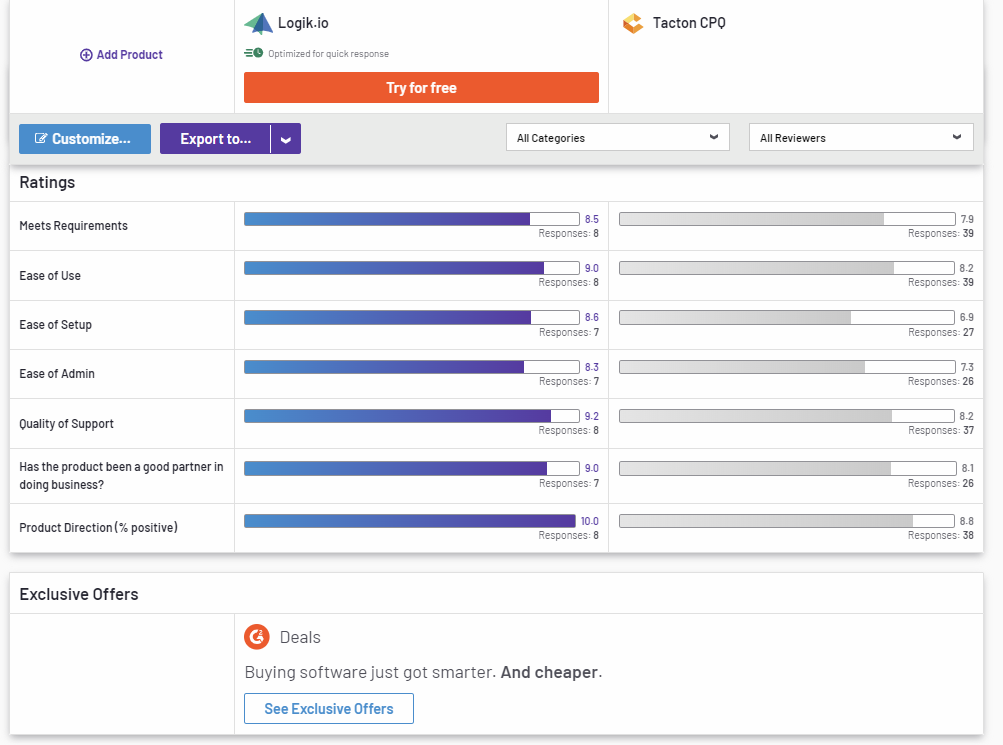The height and width of the screenshot is (745, 1003).
Task: Click the Tacton CPQ 8.1 partner score
Action: tap(967, 468)
